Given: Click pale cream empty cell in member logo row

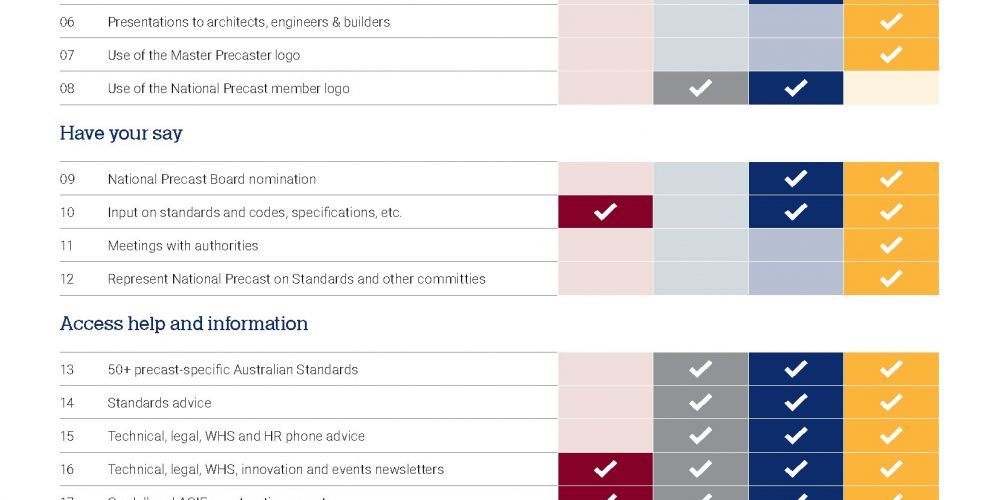Looking at the screenshot, I should point(891,88).
